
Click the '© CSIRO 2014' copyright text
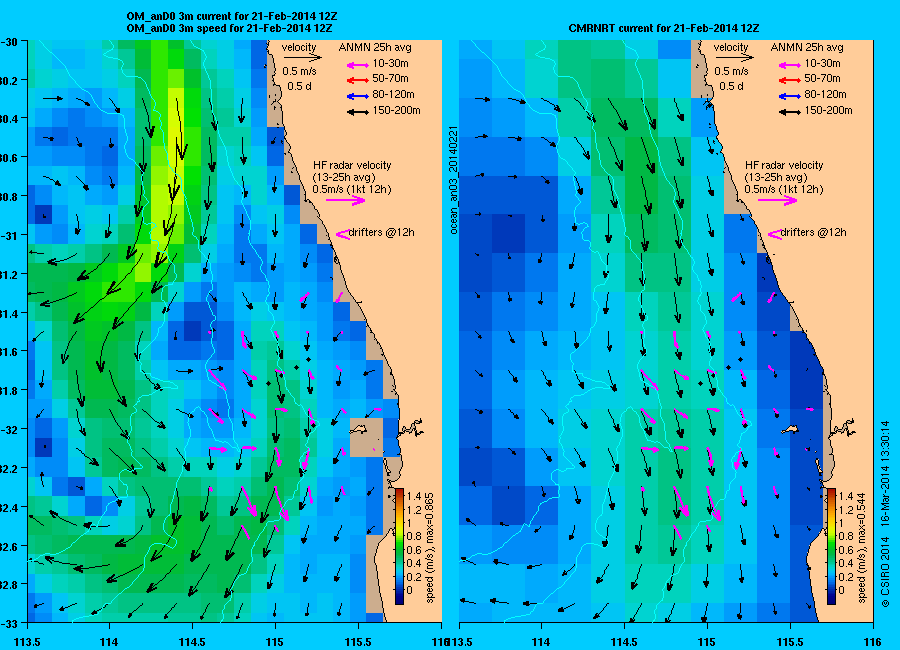pos(885,572)
